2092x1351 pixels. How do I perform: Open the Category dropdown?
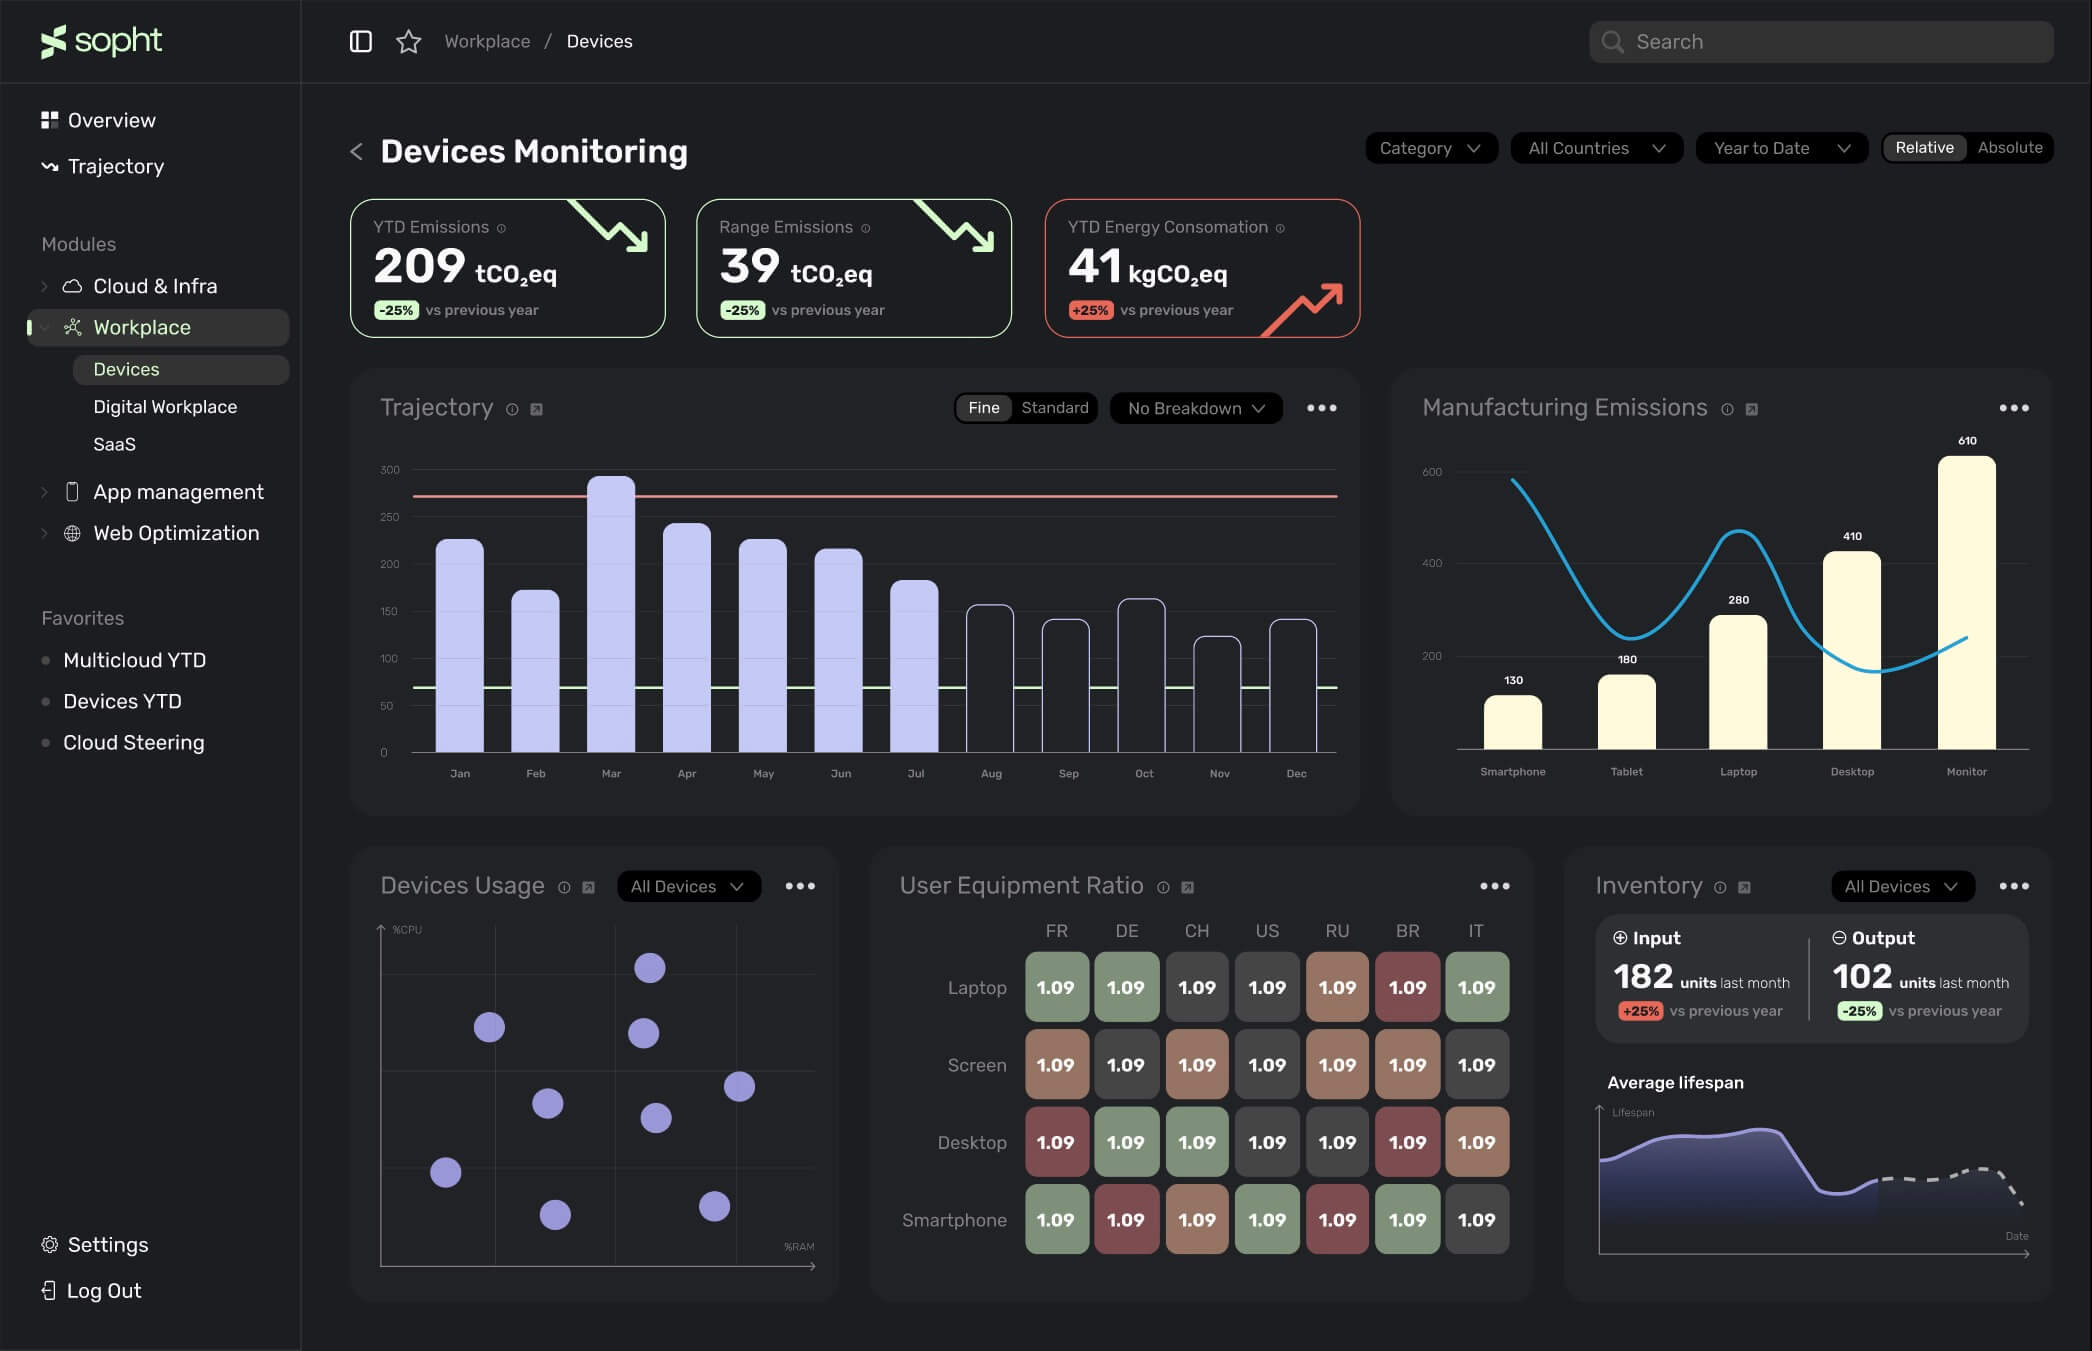1431,148
